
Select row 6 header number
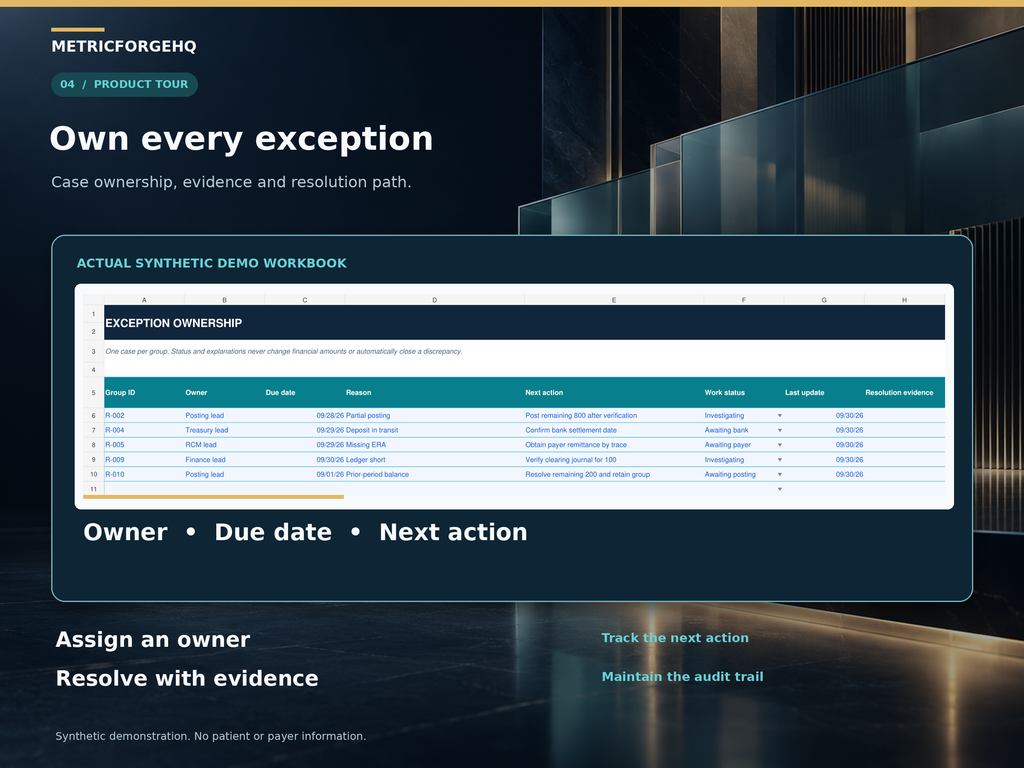pyautogui.click(x=93, y=415)
